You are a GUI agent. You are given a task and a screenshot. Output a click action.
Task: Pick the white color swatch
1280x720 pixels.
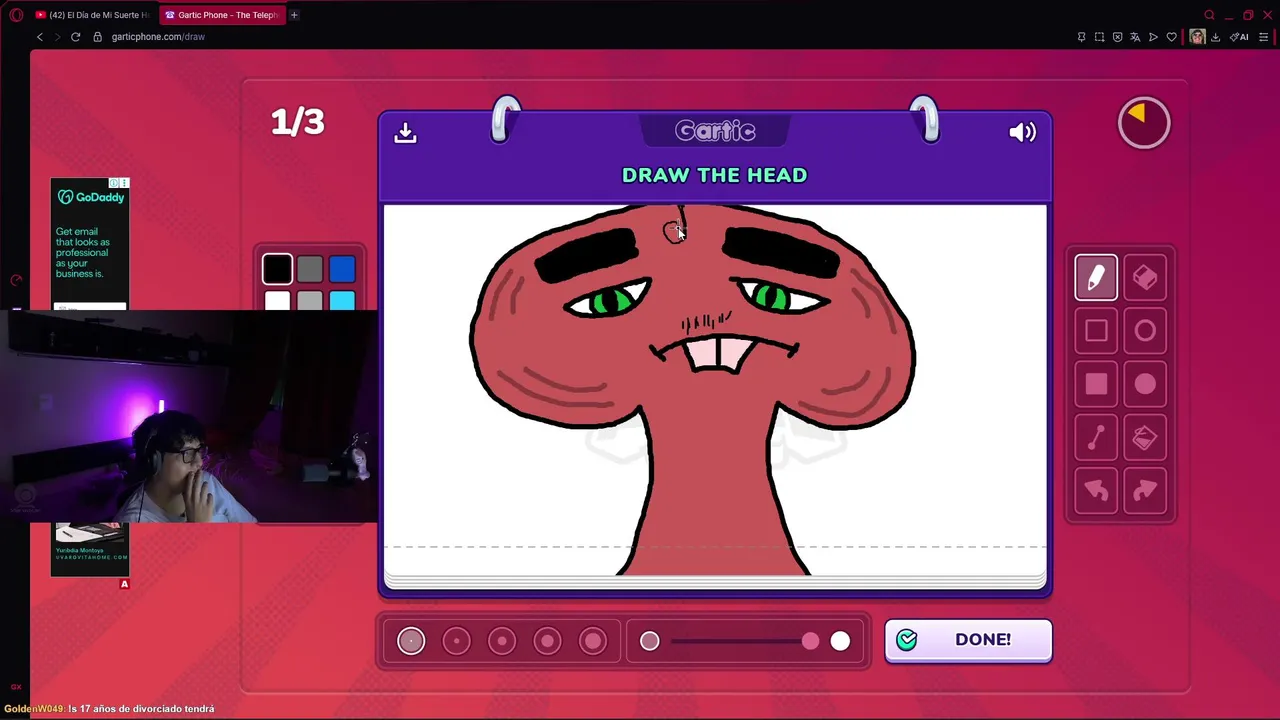[x=277, y=300]
